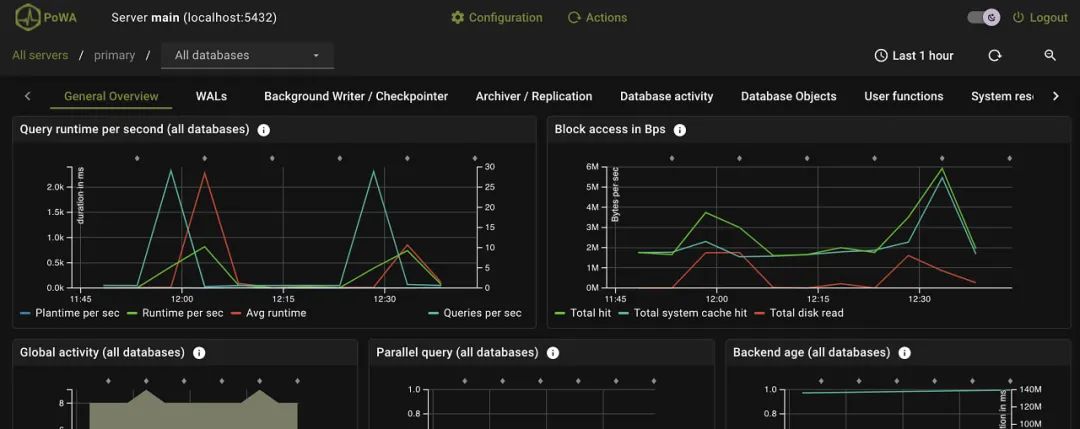Show info for Parallel query chart
The image size is (1080, 429).
coord(552,353)
